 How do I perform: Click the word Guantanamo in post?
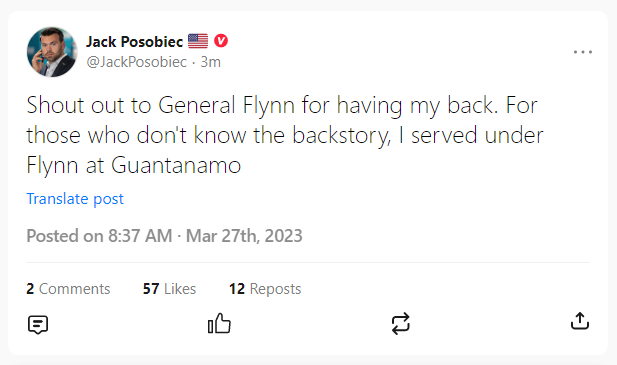[176, 165]
